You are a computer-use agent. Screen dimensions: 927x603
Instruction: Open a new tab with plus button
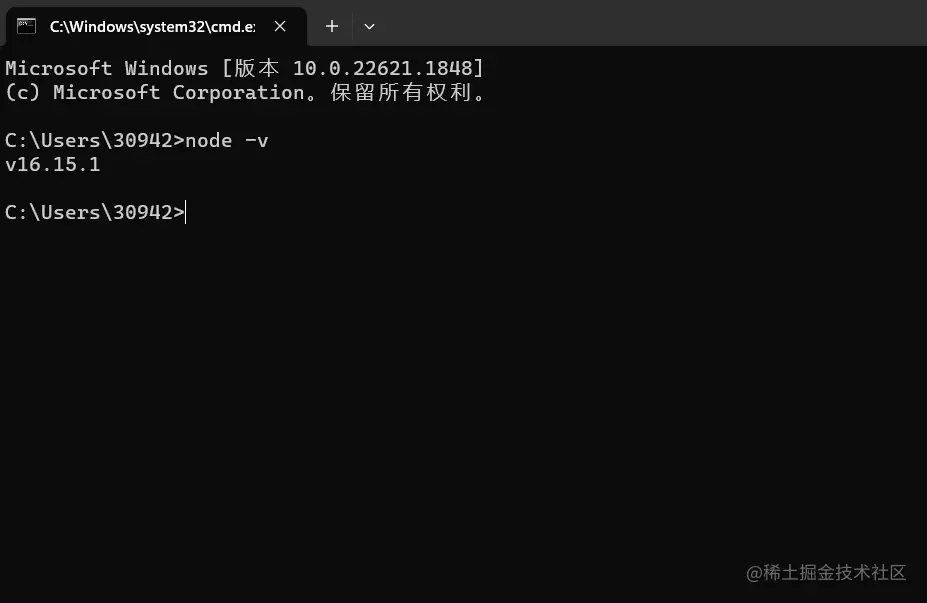[x=332, y=26]
